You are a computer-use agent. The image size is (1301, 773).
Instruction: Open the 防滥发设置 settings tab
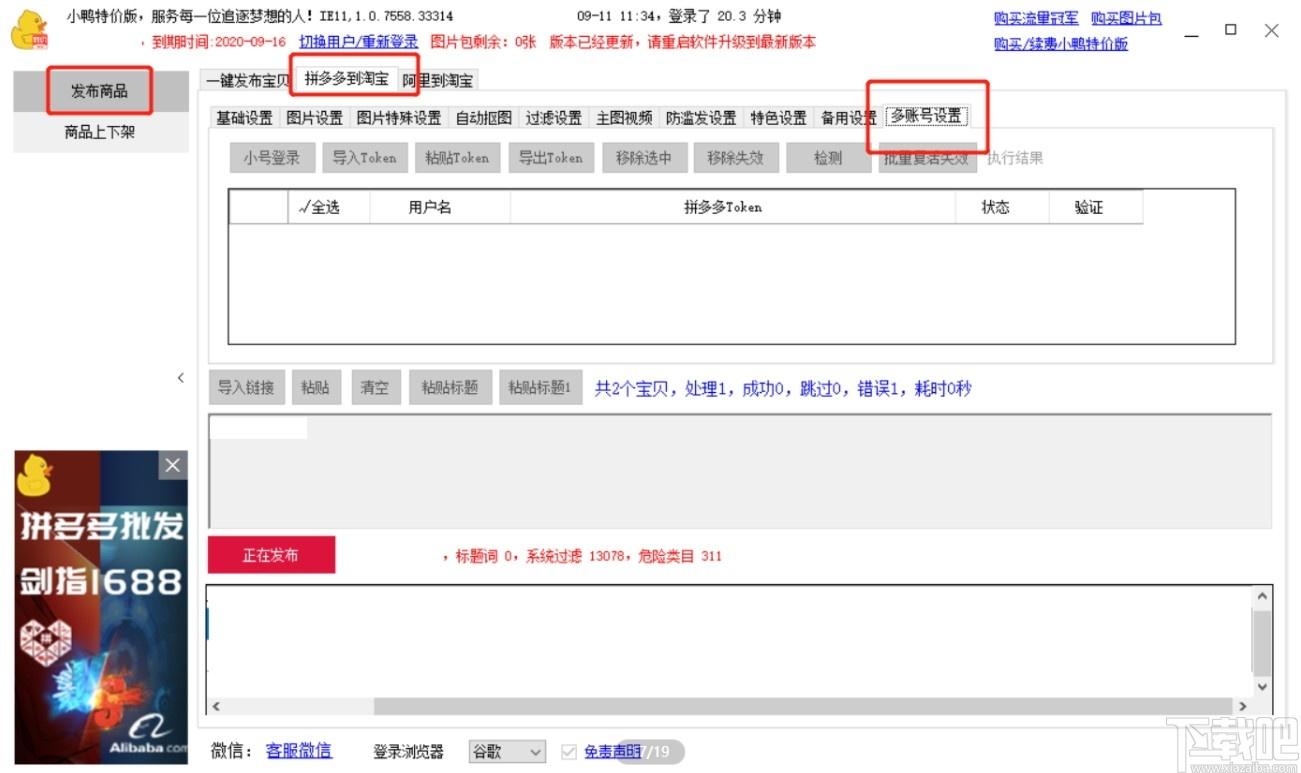tap(701, 118)
